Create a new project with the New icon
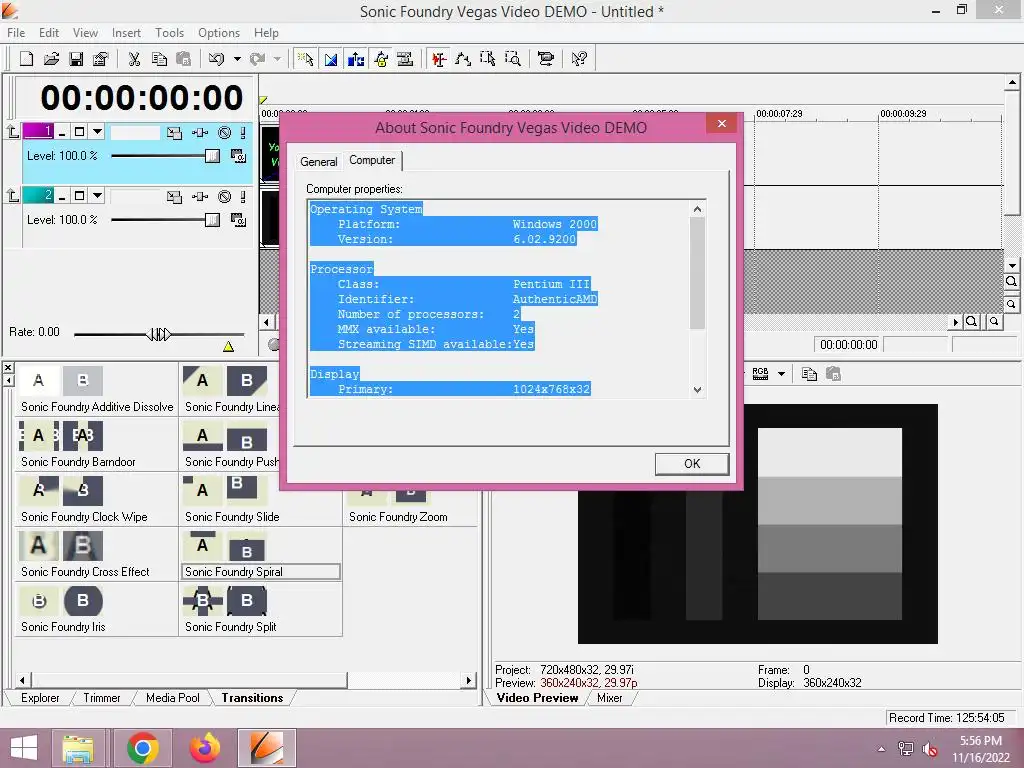This screenshot has width=1024, height=768. click(x=26, y=59)
